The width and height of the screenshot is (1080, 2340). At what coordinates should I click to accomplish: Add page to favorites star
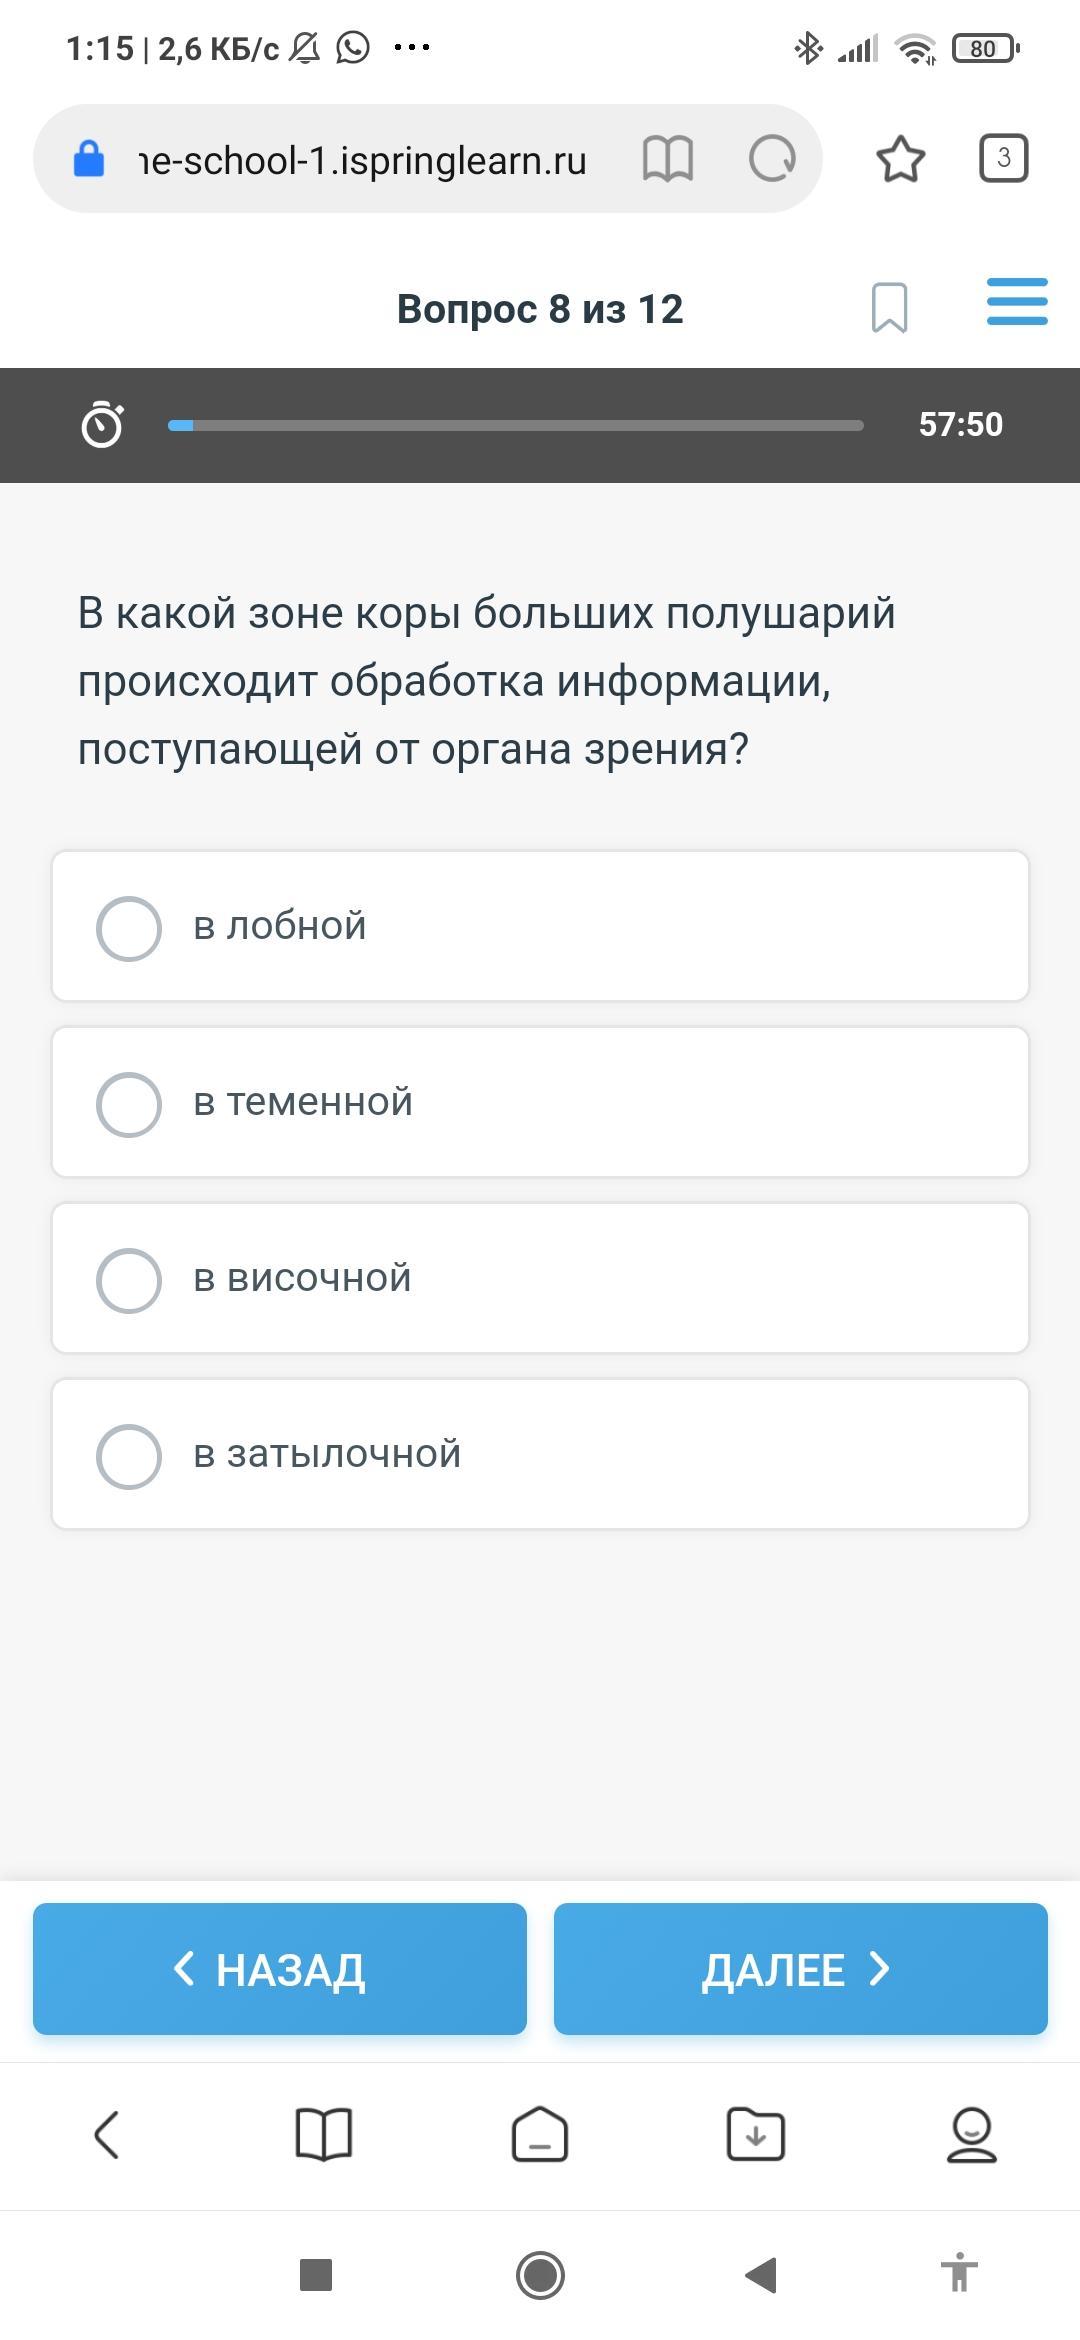click(x=900, y=159)
